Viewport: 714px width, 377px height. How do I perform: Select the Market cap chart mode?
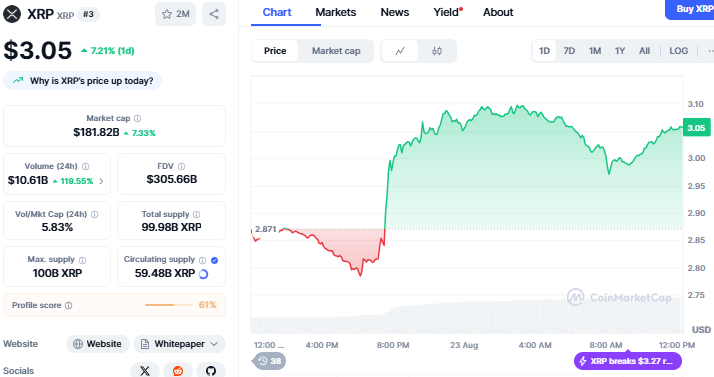[x=336, y=51]
